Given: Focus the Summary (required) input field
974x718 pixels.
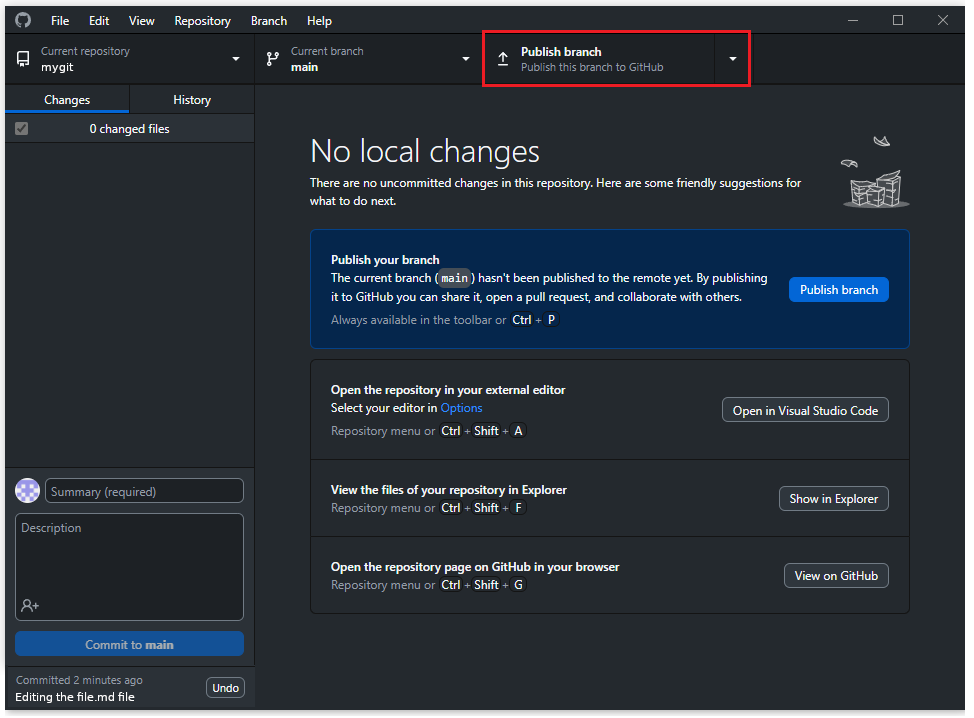Looking at the screenshot, I should [x=144, y=491].
